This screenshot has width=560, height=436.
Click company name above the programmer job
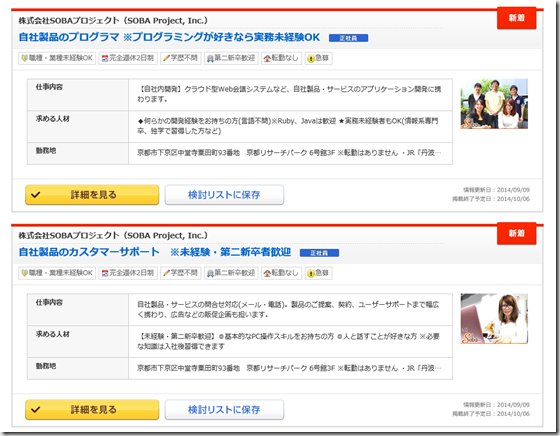(x=113, y=21)
